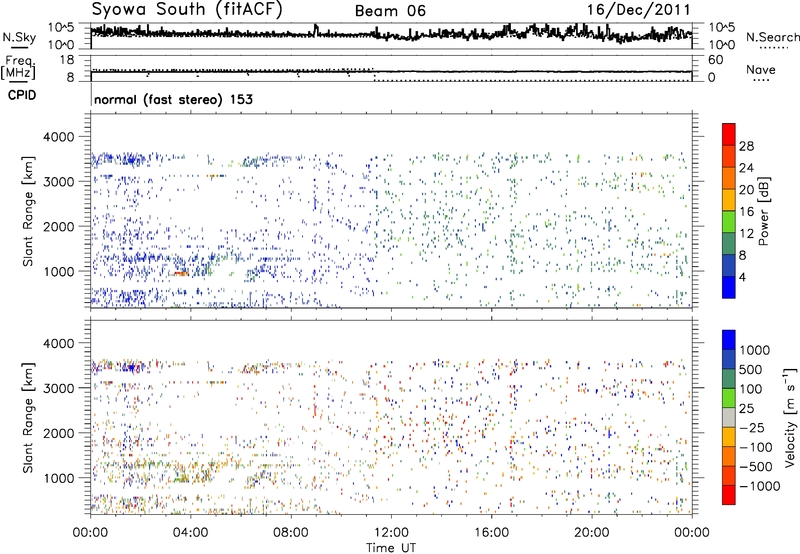Click the light green power colorbar segment

729,221
